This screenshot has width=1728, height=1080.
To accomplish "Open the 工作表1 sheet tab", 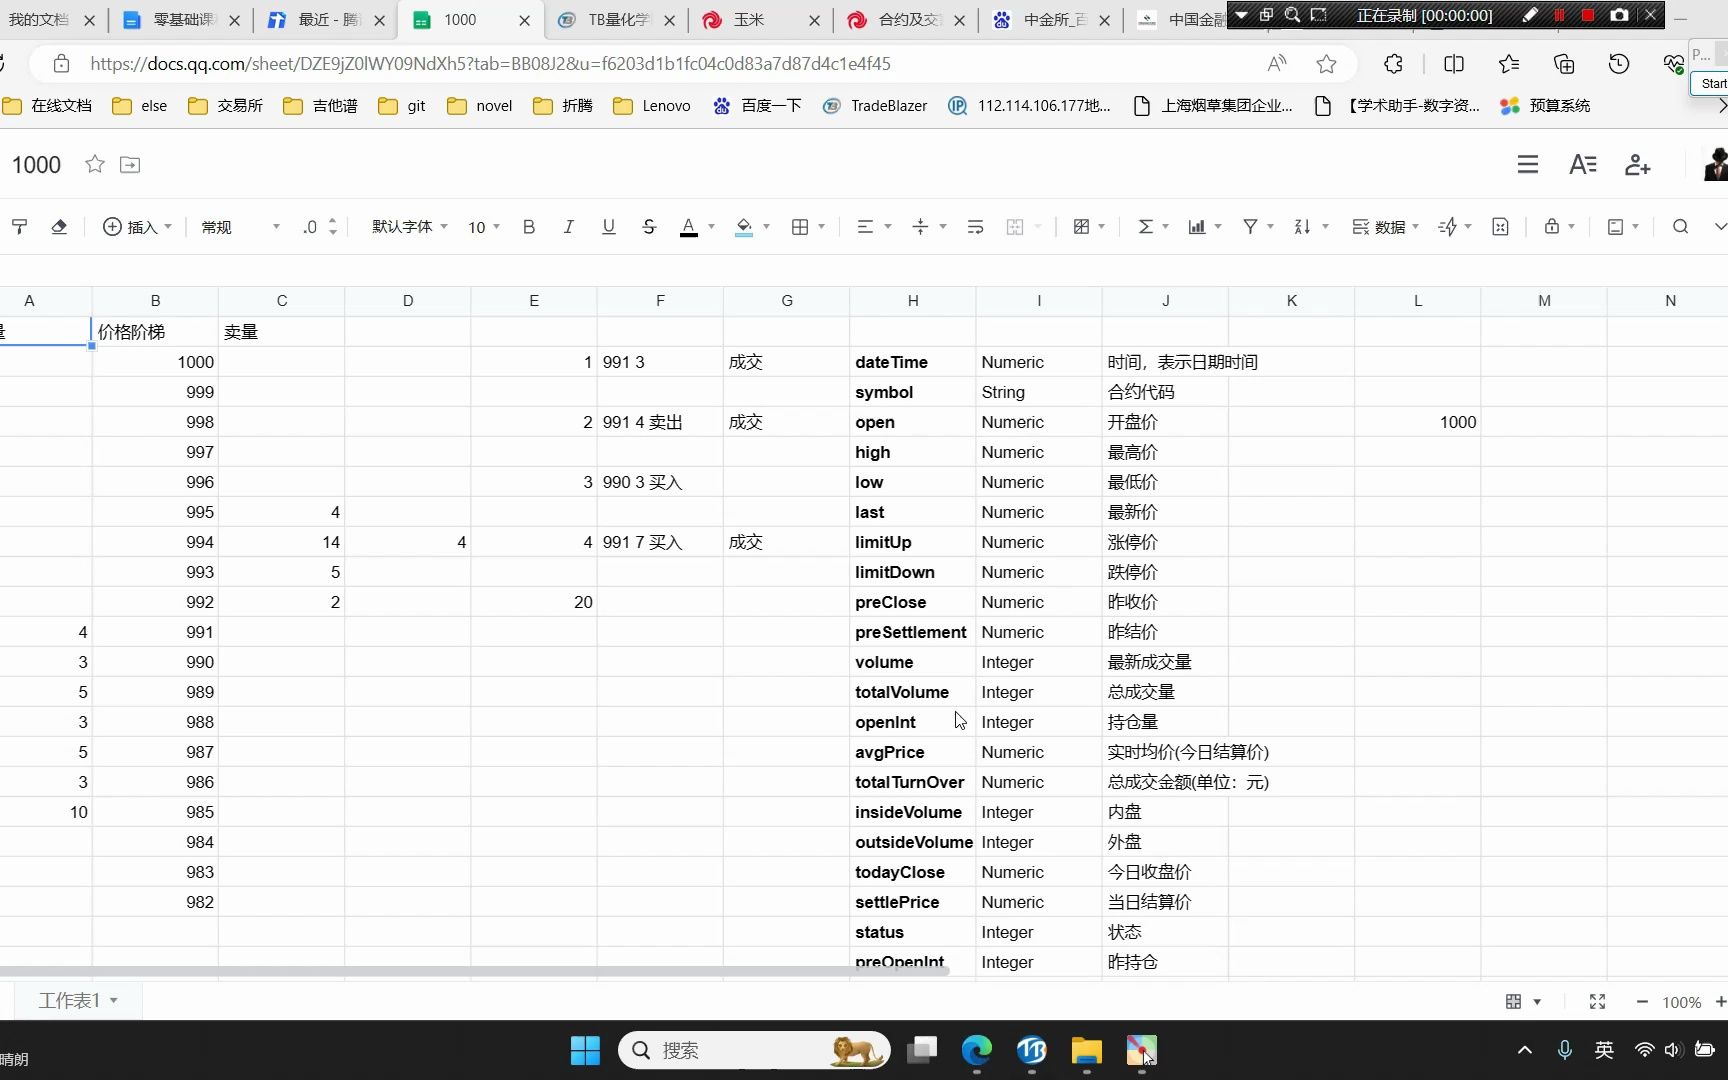I will tap(78, 1001).
